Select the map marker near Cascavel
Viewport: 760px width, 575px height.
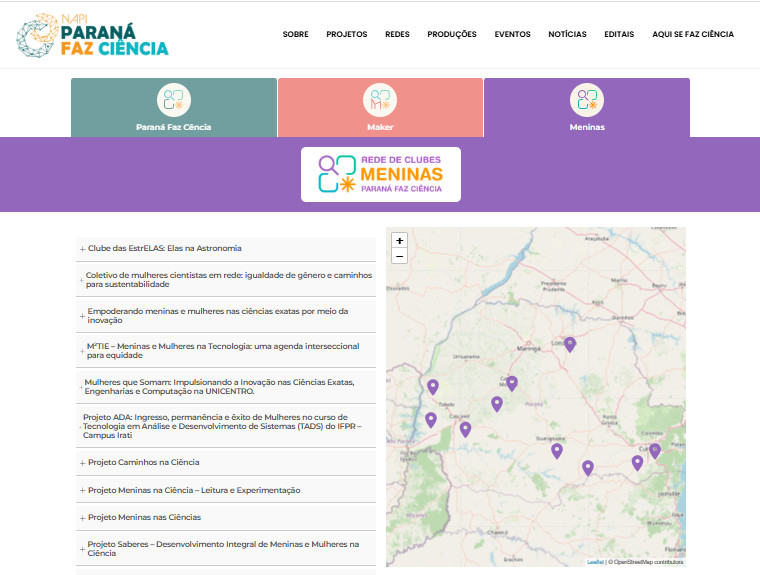point(465,429)
